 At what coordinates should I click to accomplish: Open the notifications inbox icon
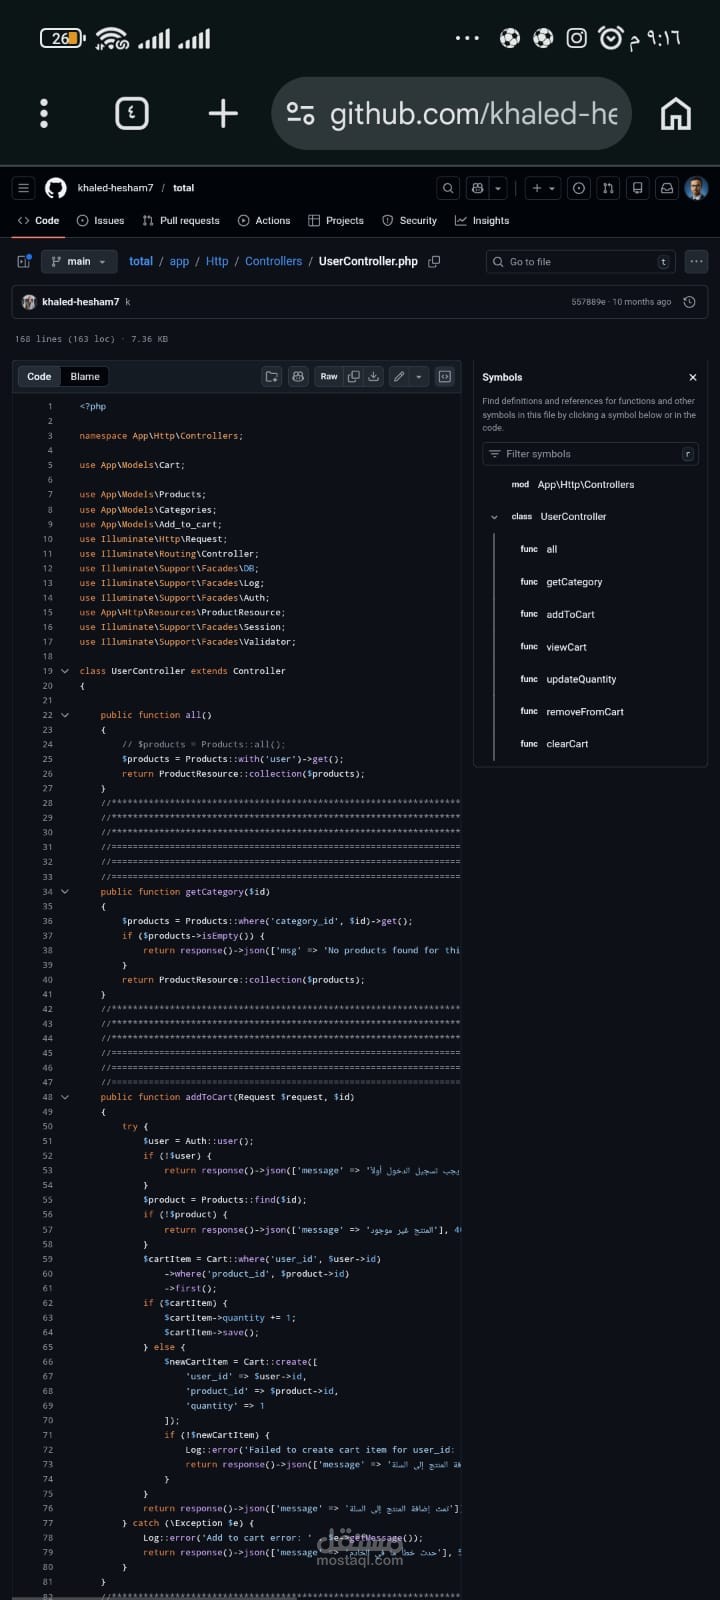tap(666, 188)
